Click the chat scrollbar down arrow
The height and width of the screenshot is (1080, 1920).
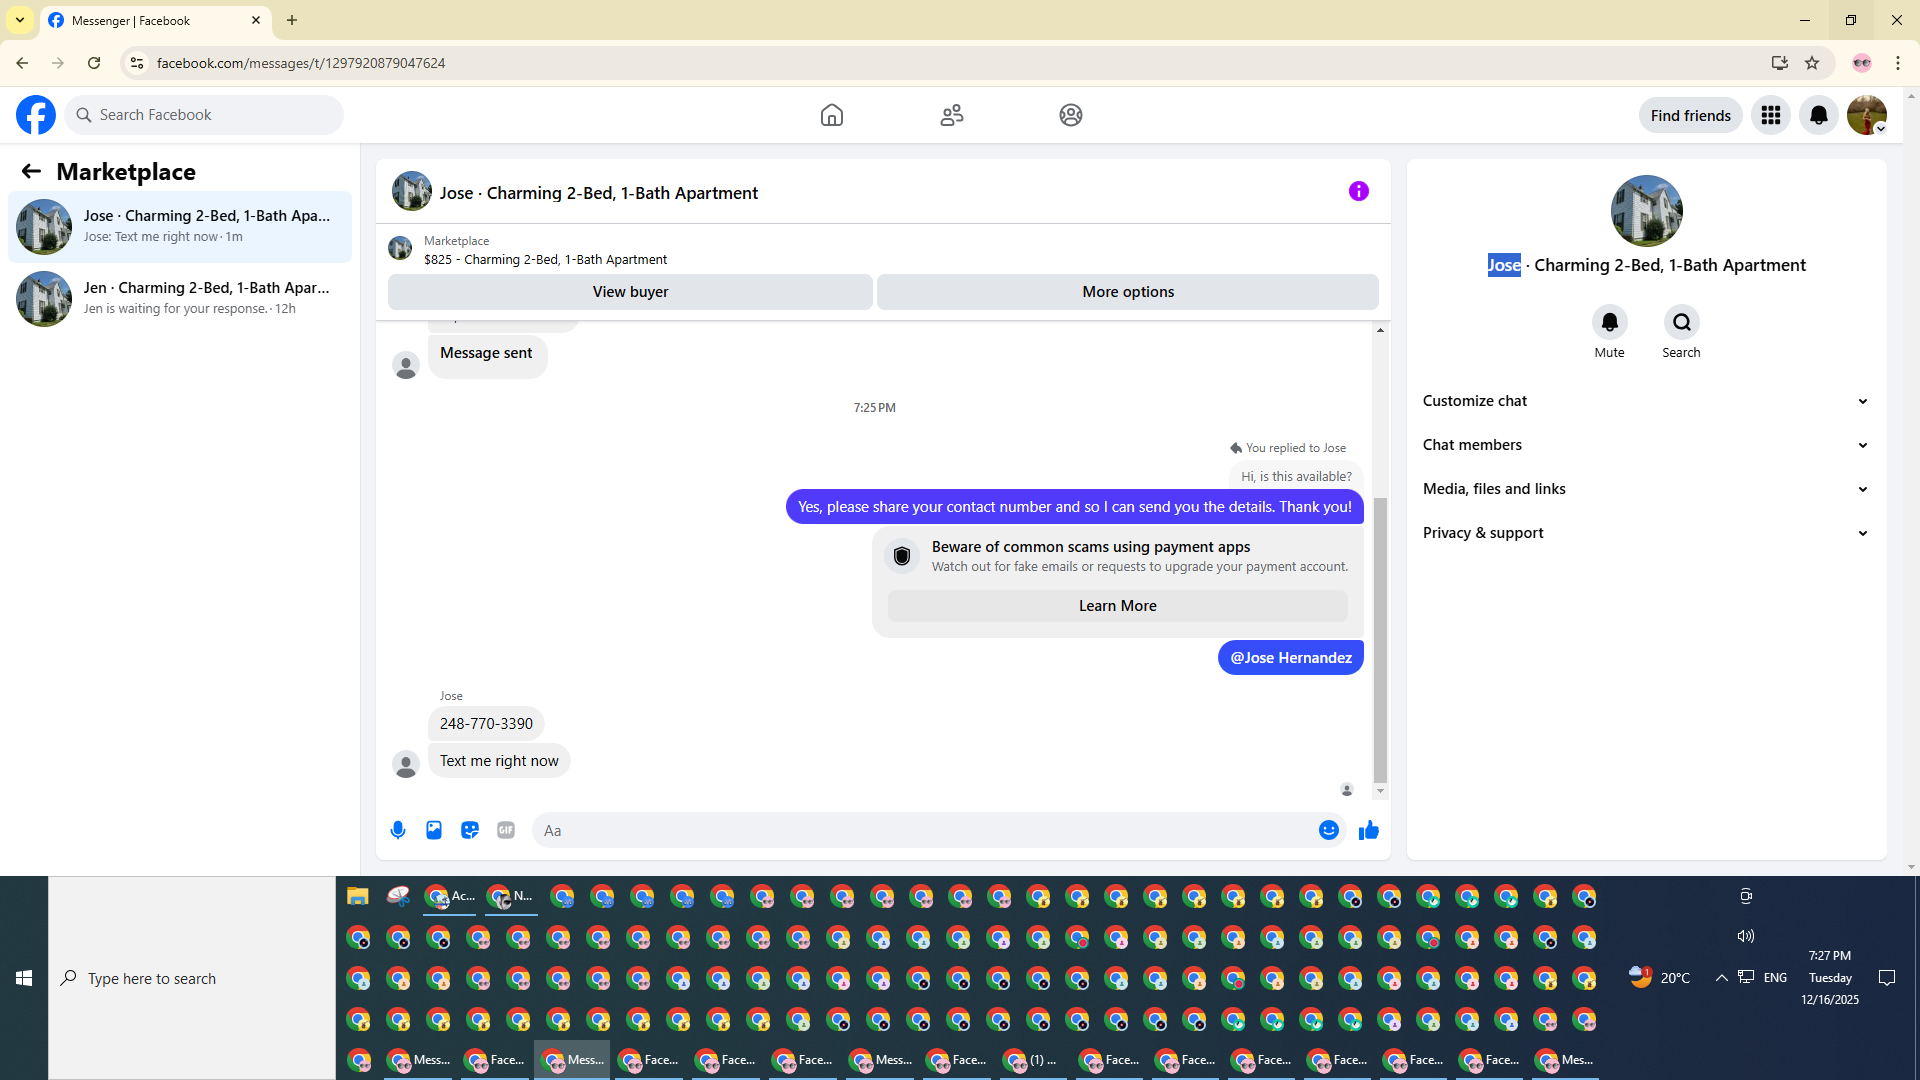click(1381, 791)
